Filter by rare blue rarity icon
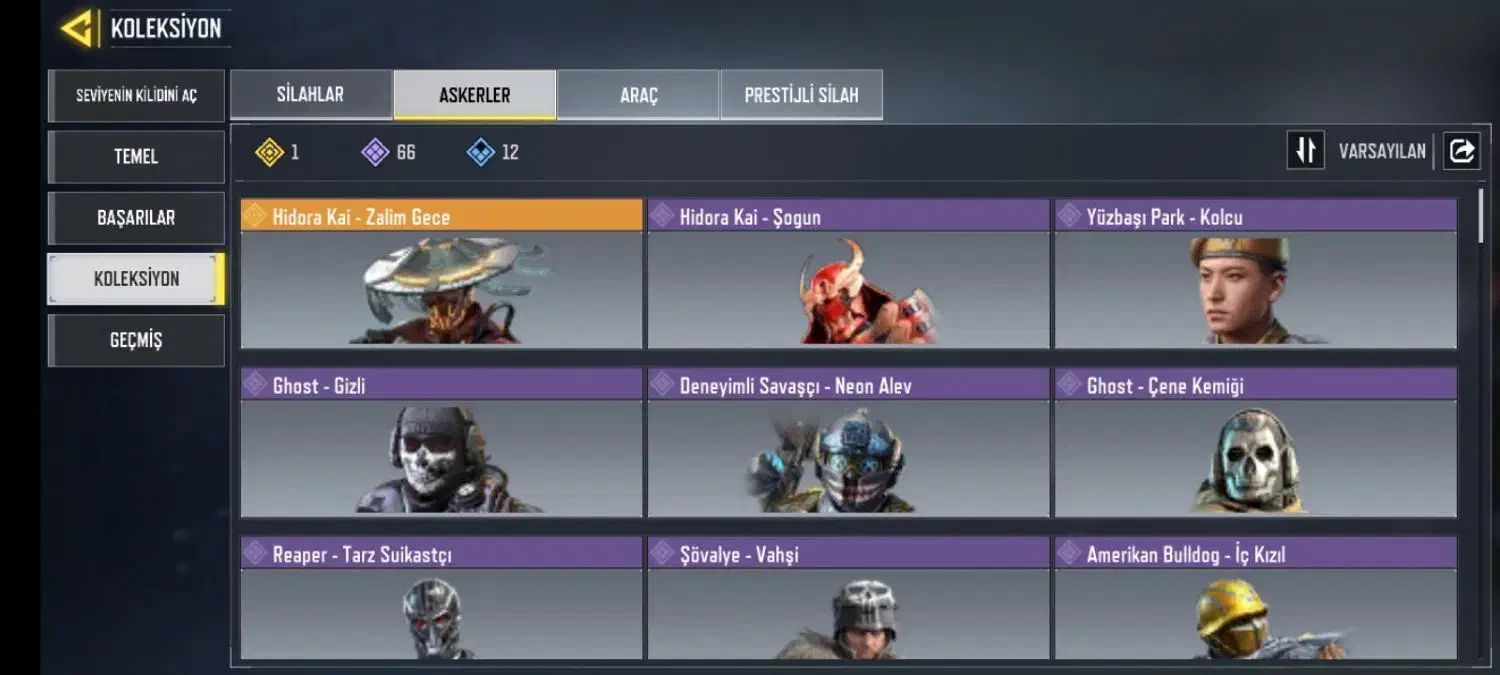 click(481, 152)
